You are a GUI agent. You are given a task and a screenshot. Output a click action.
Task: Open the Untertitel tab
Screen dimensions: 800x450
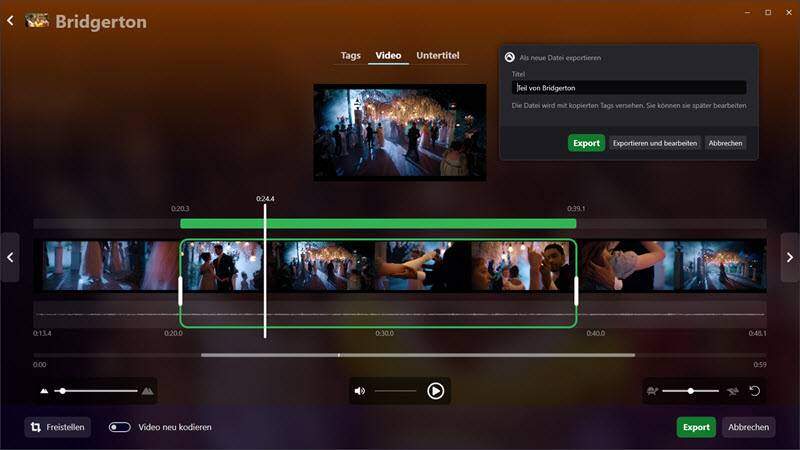[x=438, y=56]
